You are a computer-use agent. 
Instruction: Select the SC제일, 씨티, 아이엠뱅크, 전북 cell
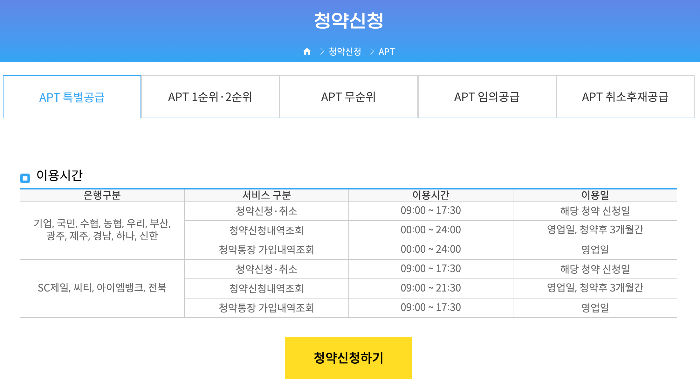pyautogui.click(x=102, y=288)
